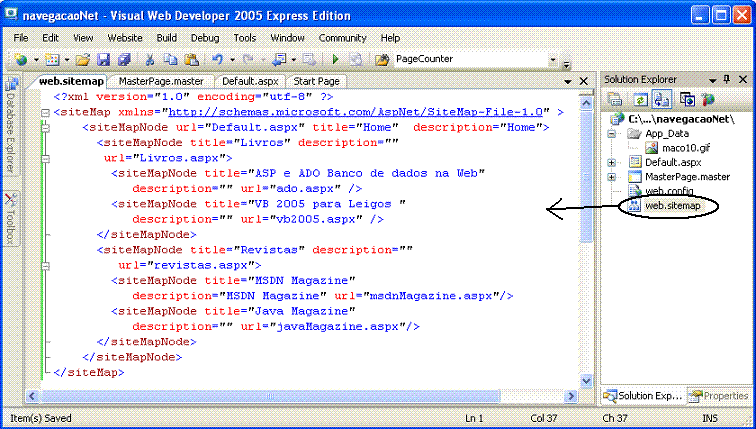Open Solution Explorer window position dropdown
Screen dimensions: 756x429
(712, 80)
